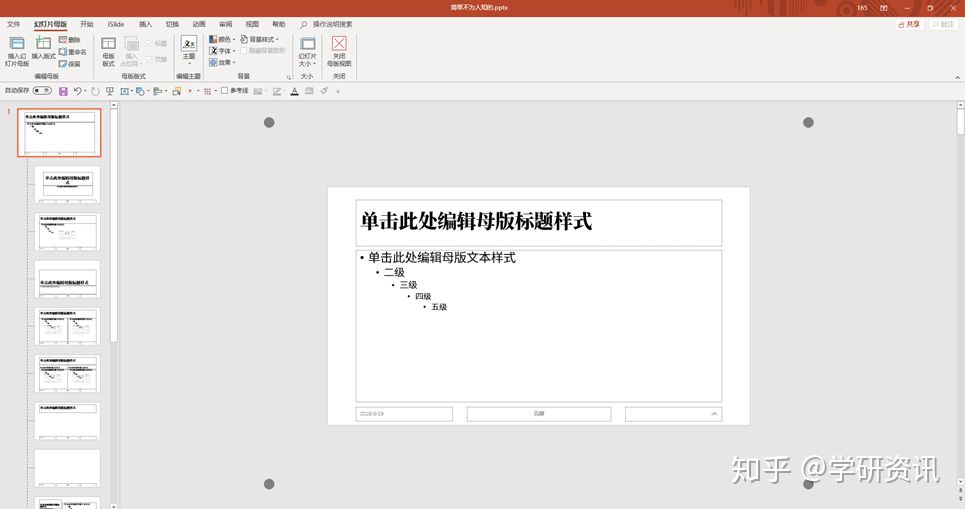Open the Themes (主题) gallery
The image size is (965, 509).
click(x=189, y=51)
